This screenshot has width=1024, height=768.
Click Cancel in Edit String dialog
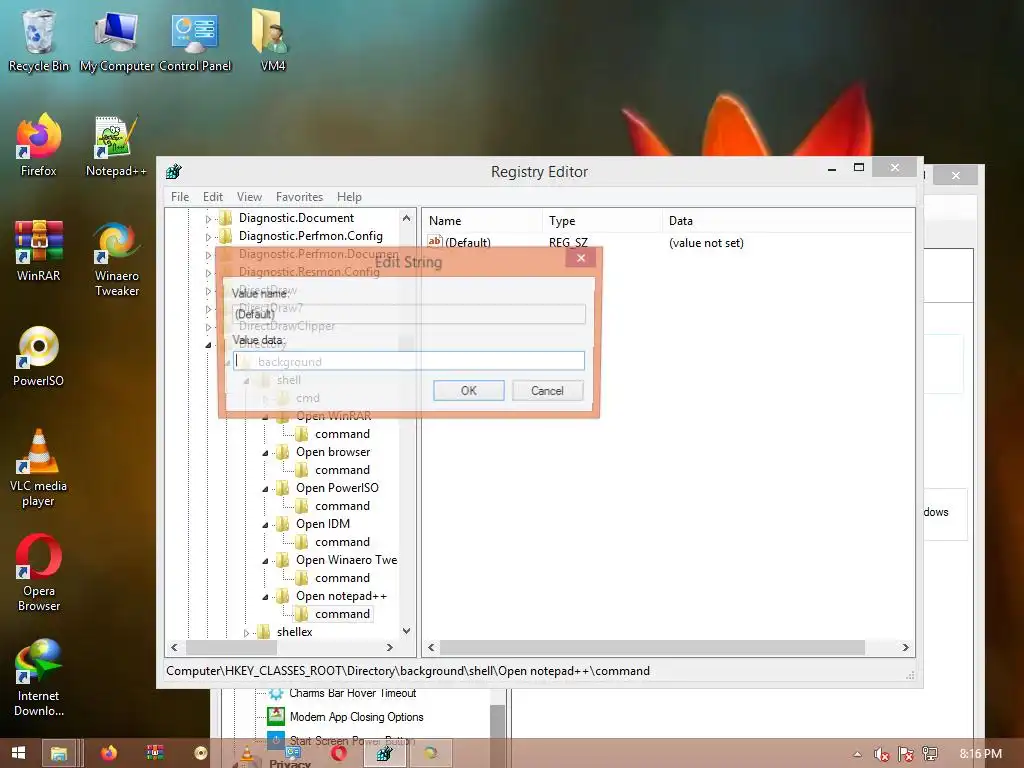click(547, 391)
